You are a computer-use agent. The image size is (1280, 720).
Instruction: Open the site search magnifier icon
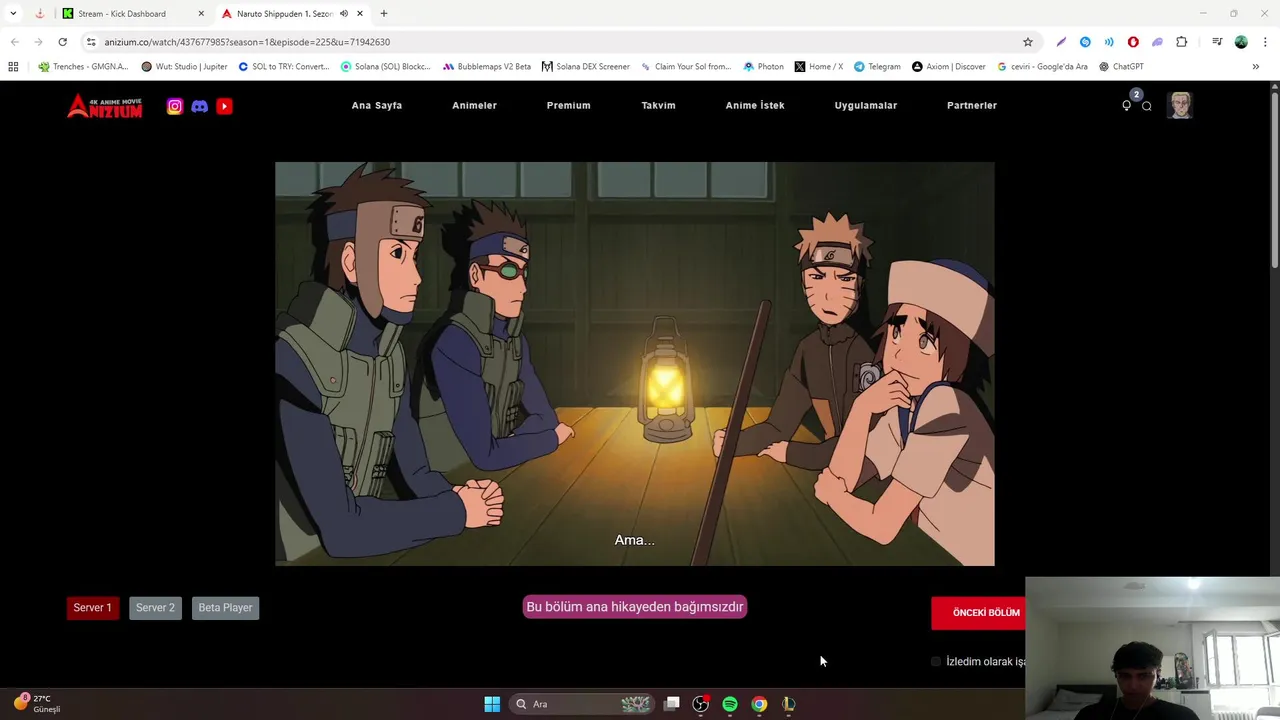tap(1147, 106)
